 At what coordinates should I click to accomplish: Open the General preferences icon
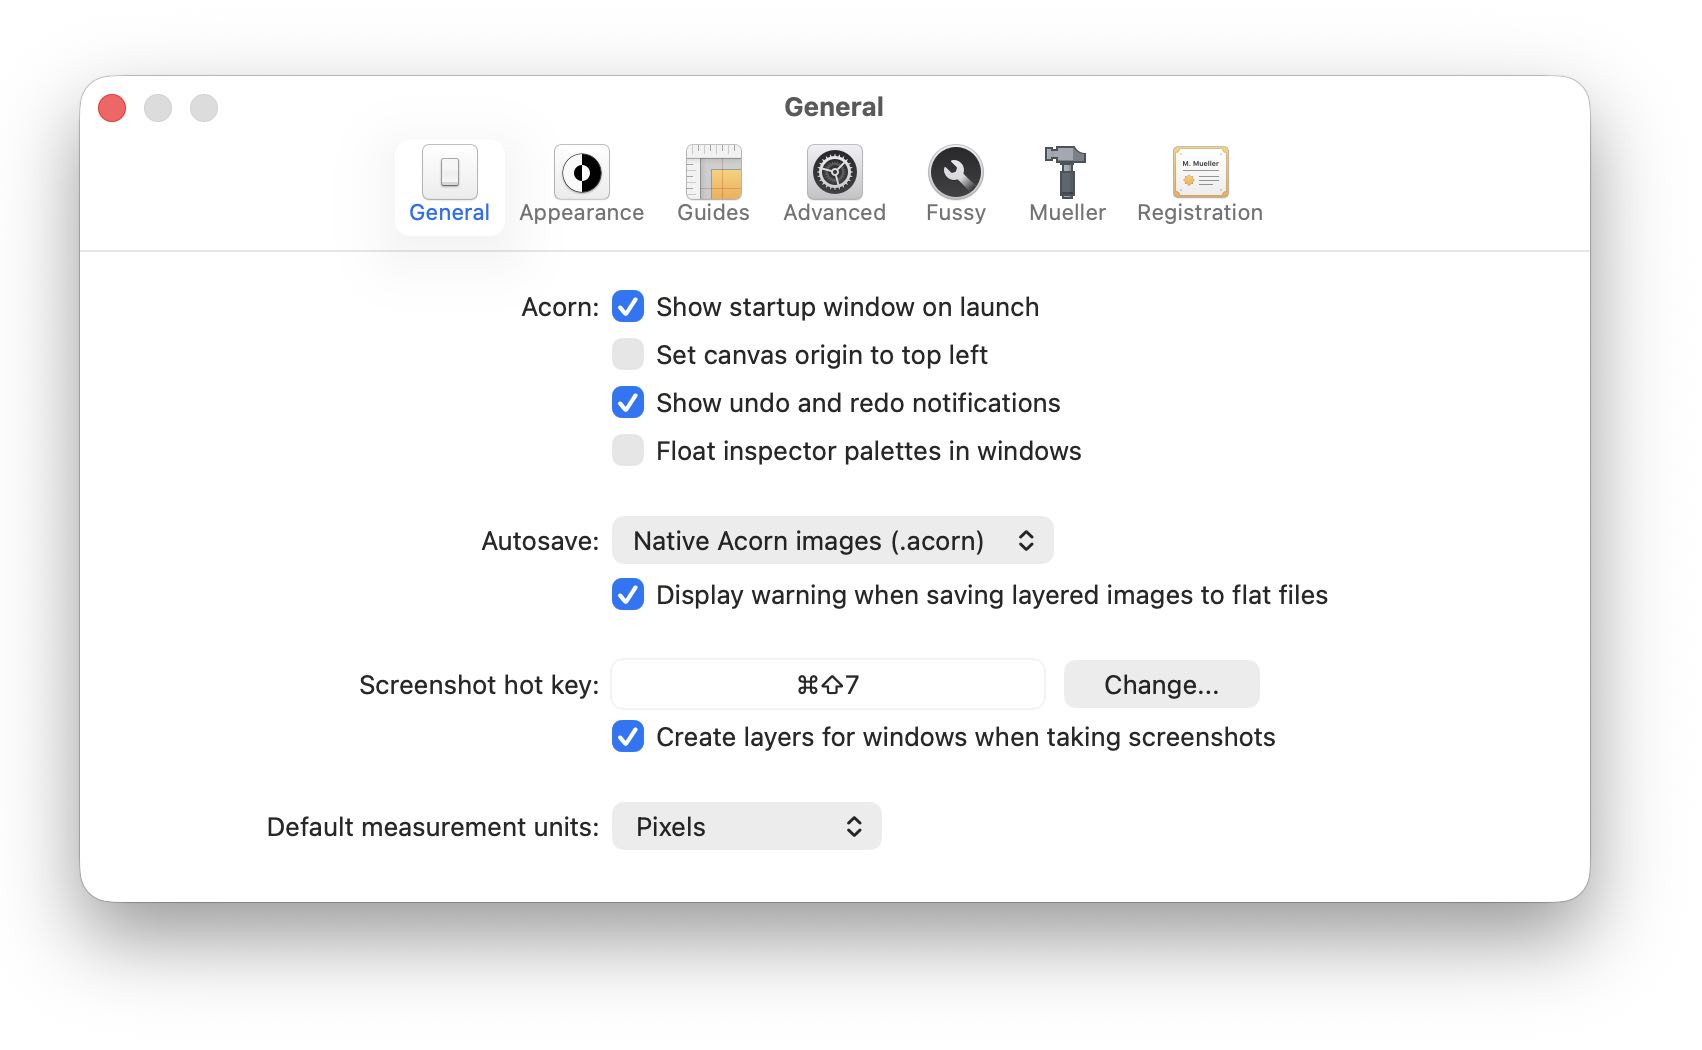tap(449, 172)
